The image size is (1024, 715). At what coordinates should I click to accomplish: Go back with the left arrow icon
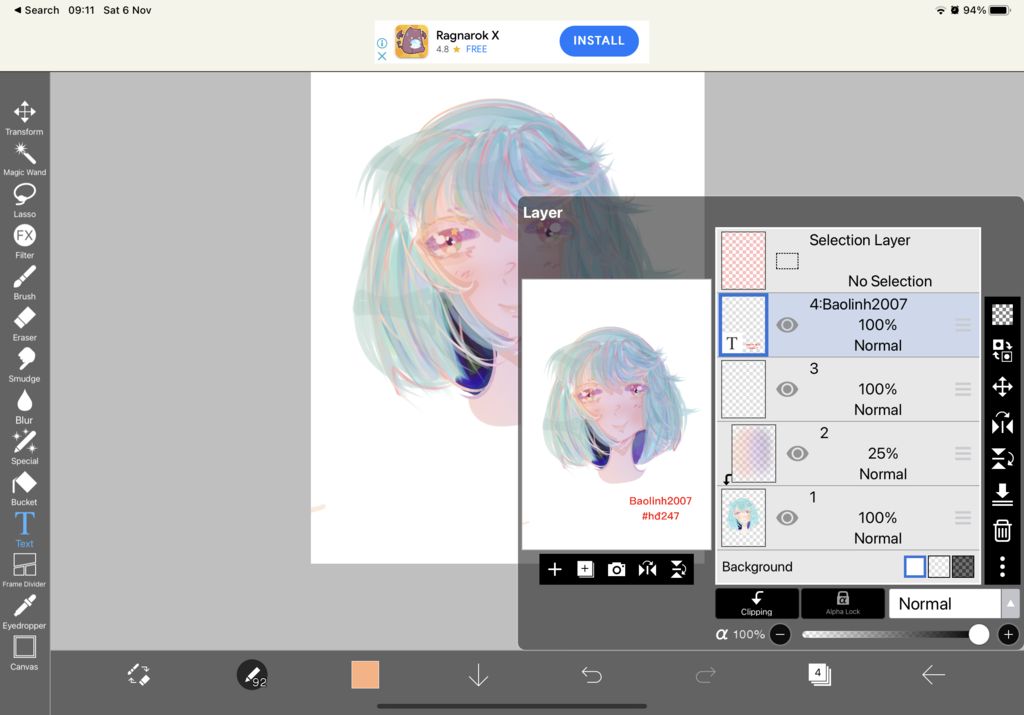pos(933,675)
